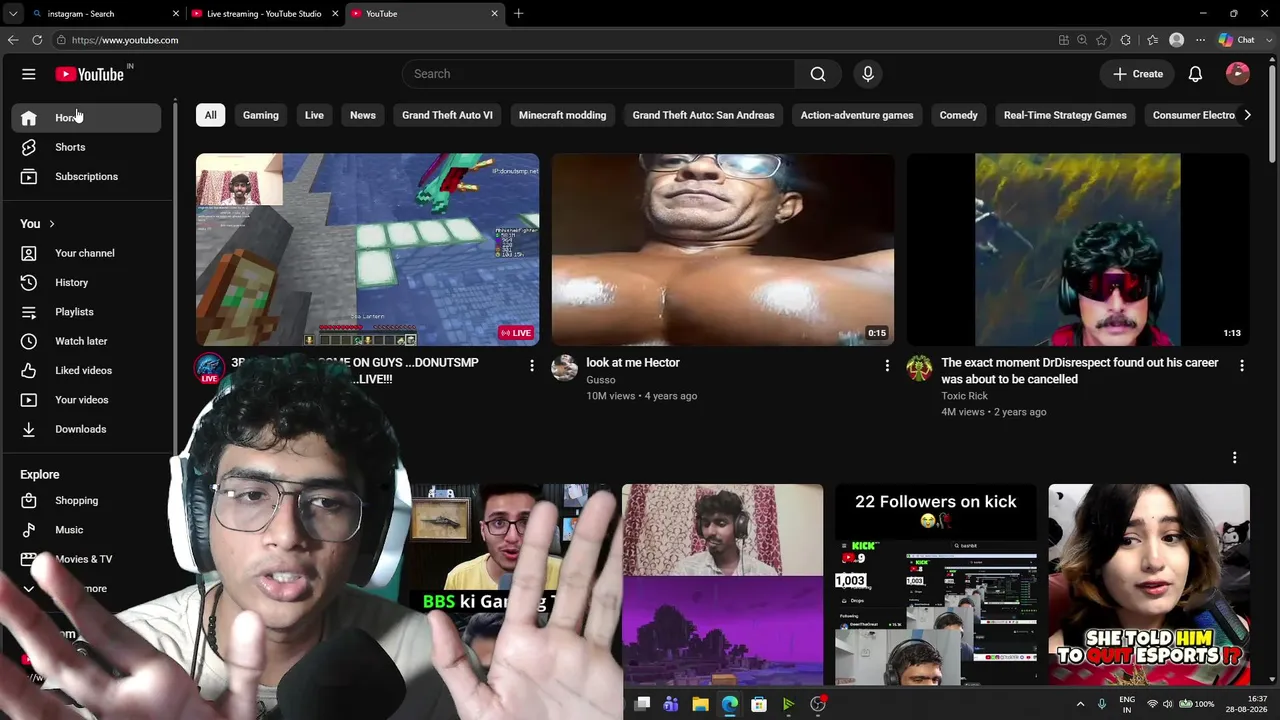The width and height of the screenshot is (1280, 720).
Task: Open the Copilot Chat button
Action: 1237,40
